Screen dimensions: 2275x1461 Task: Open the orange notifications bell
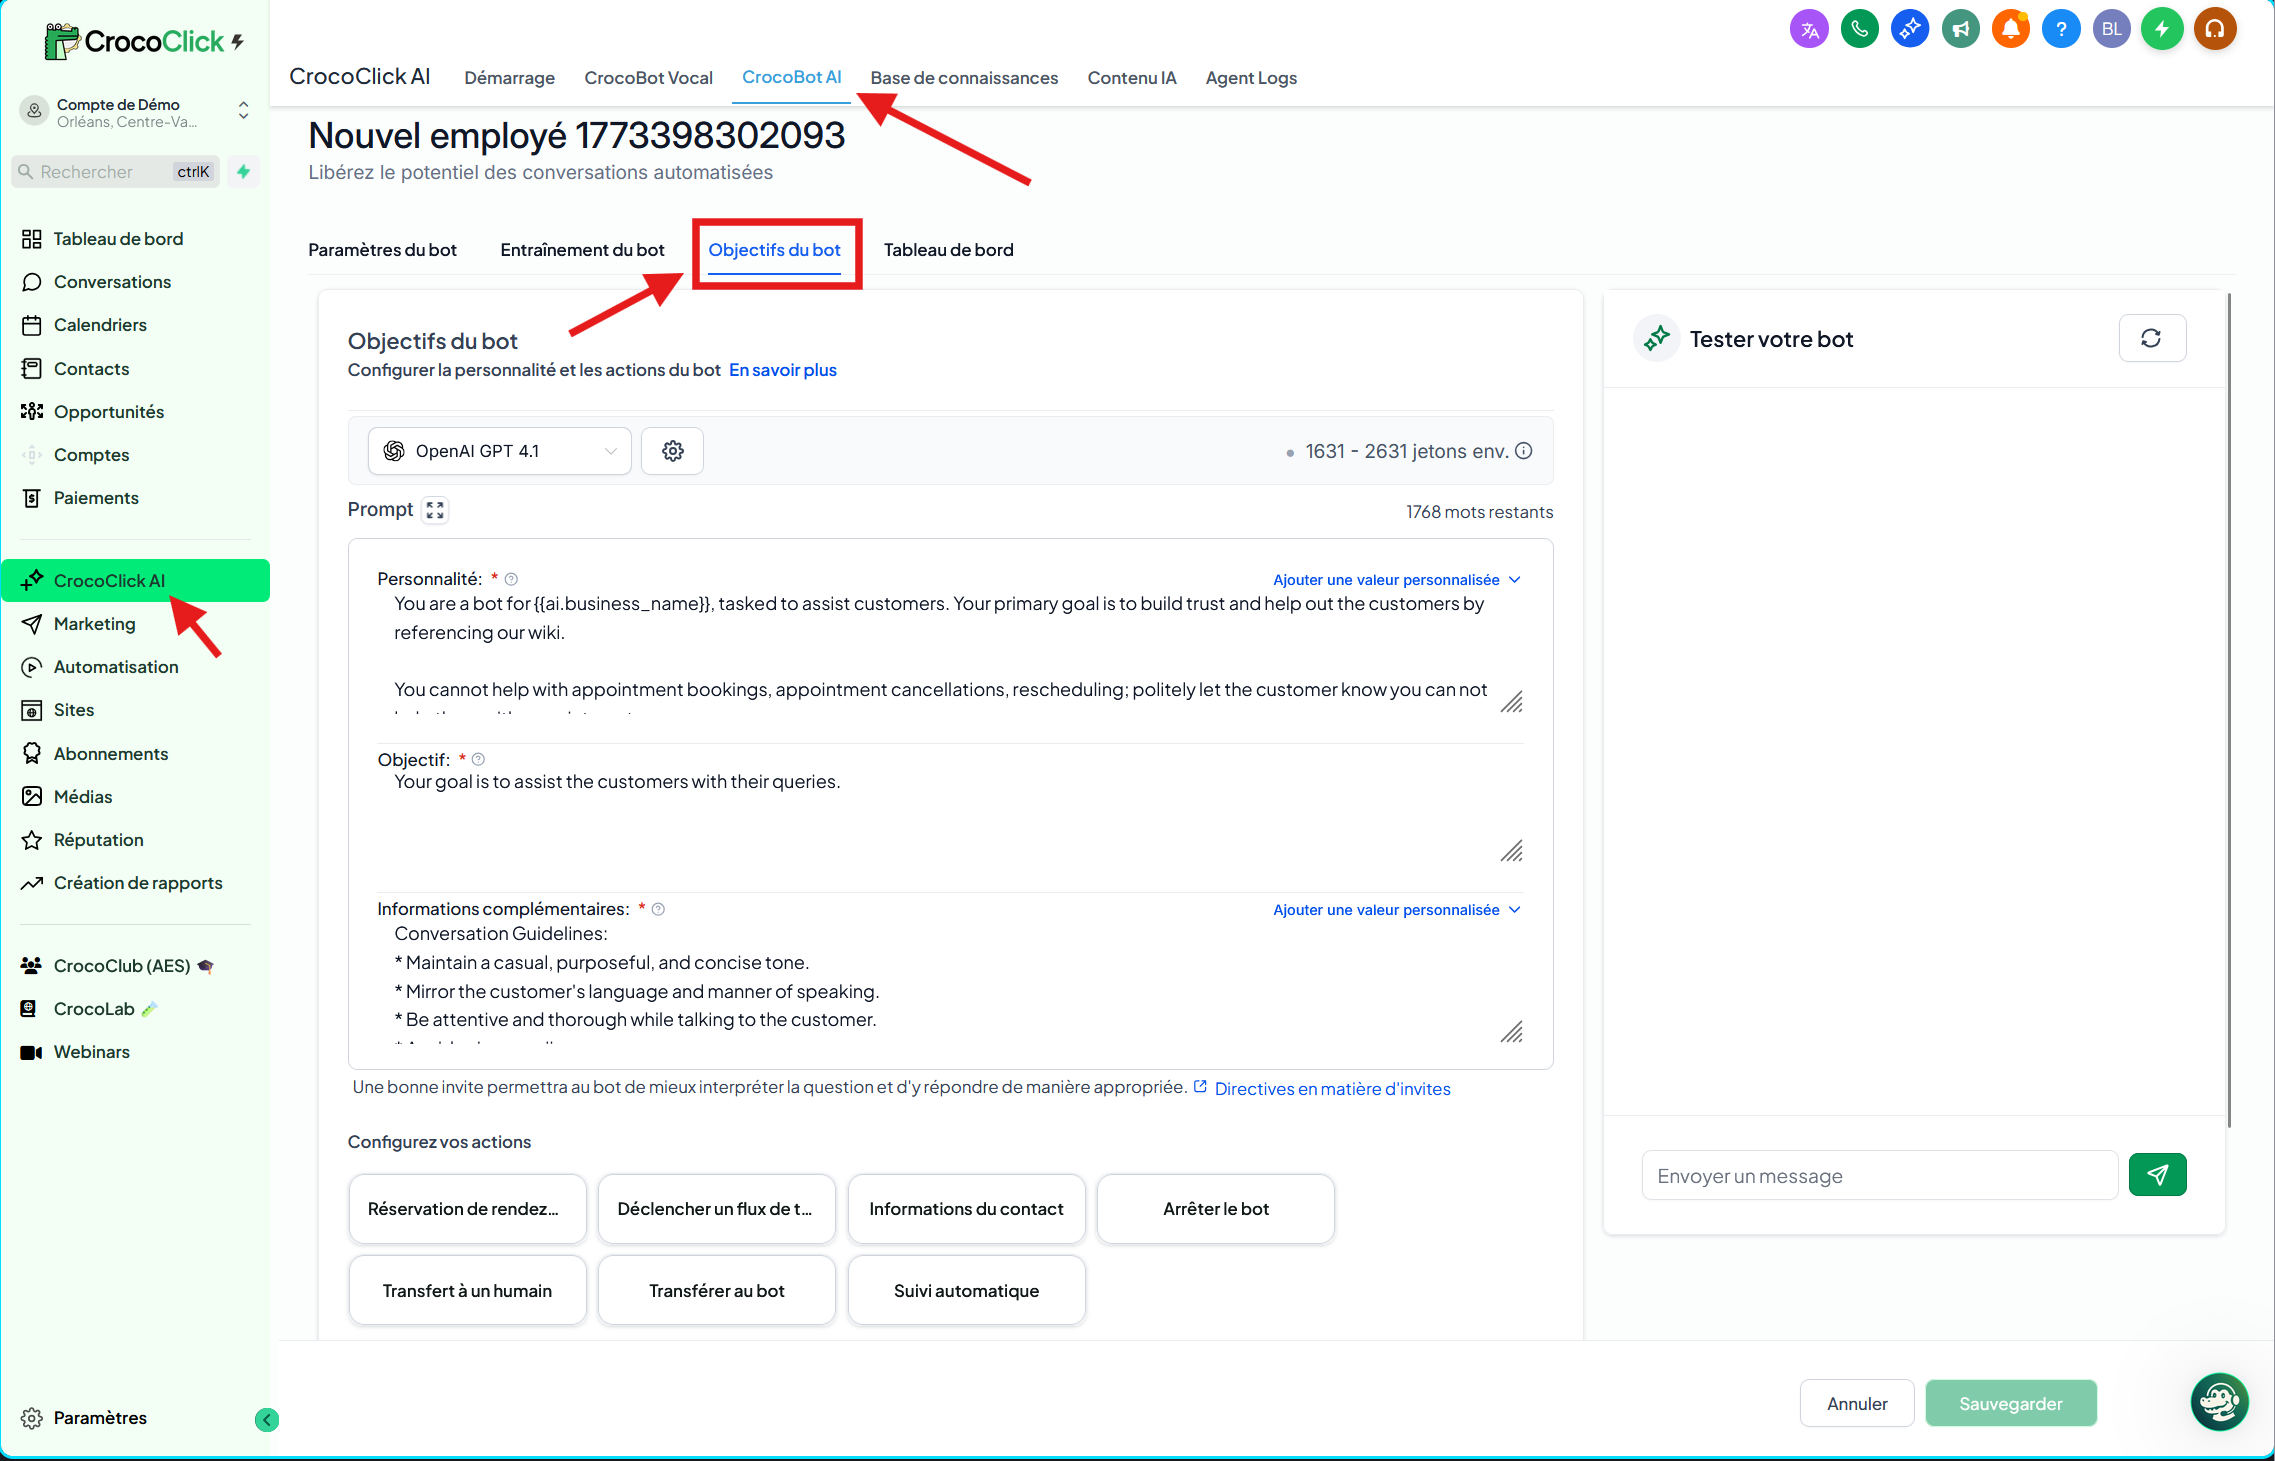2011,29
